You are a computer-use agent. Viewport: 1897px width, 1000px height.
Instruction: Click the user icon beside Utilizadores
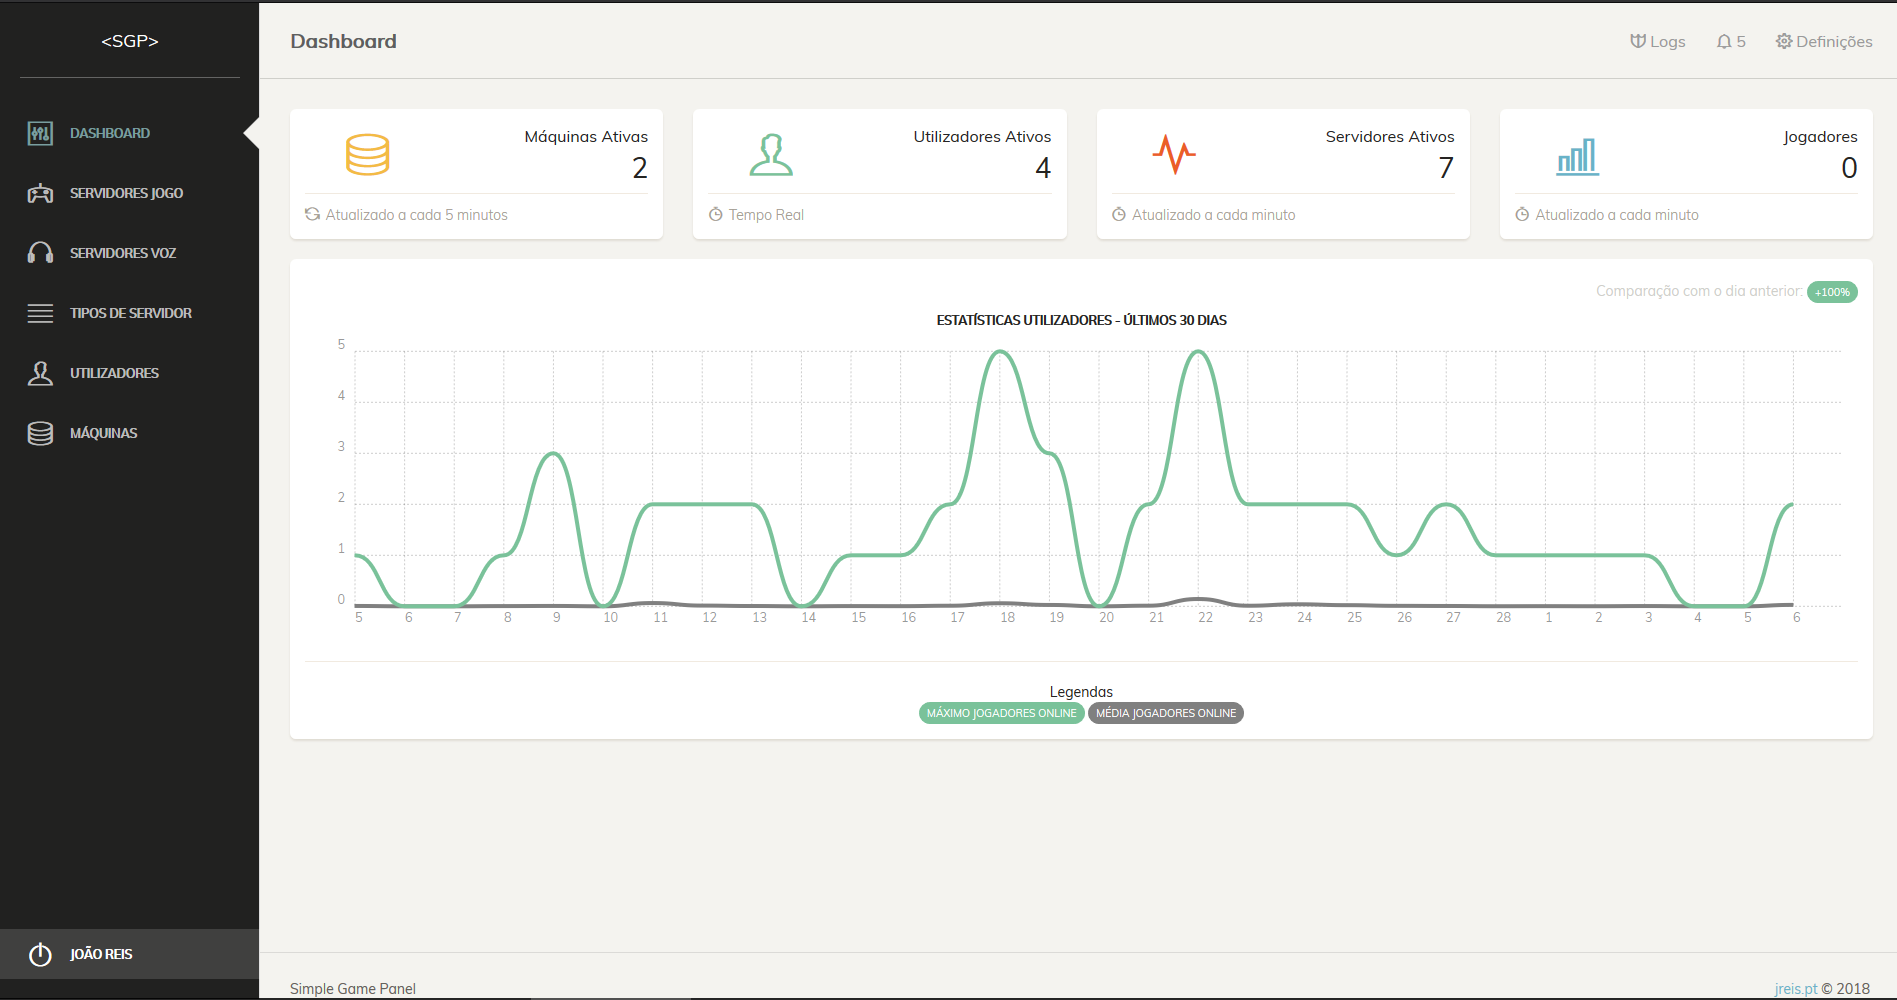pos(40,373)
